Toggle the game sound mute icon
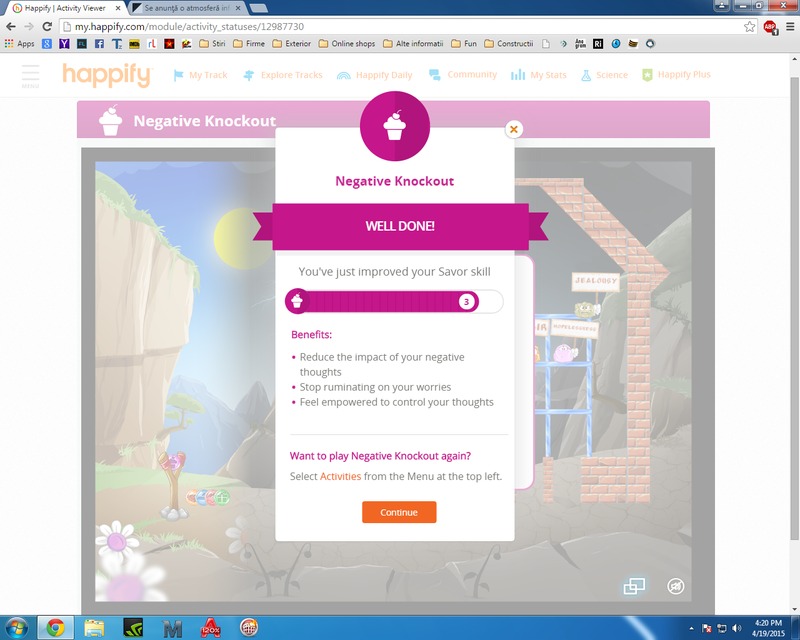The height and width of the screenshot is (640, 800). (676, 586)
